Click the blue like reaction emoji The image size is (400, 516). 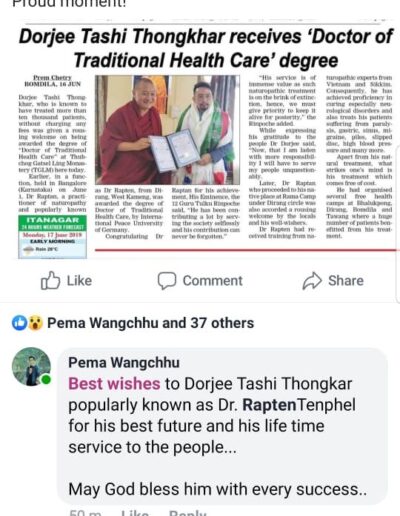tap(20, 323)
